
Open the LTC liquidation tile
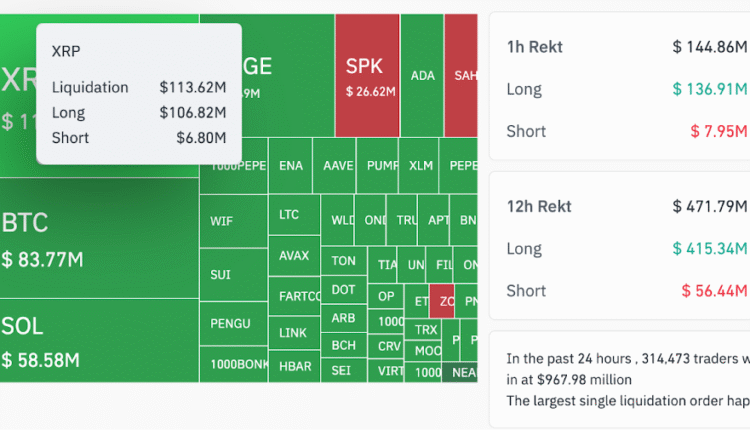(293, 214)
